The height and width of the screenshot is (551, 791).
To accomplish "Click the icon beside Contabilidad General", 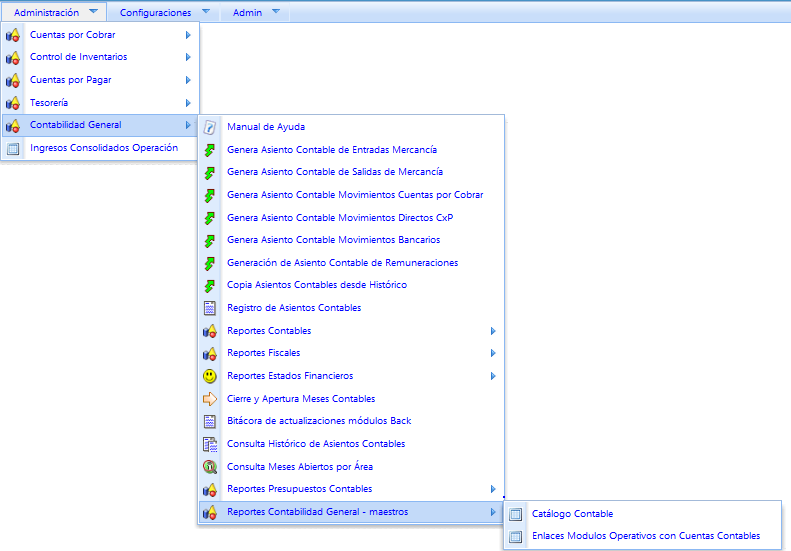I will point(13,125).
